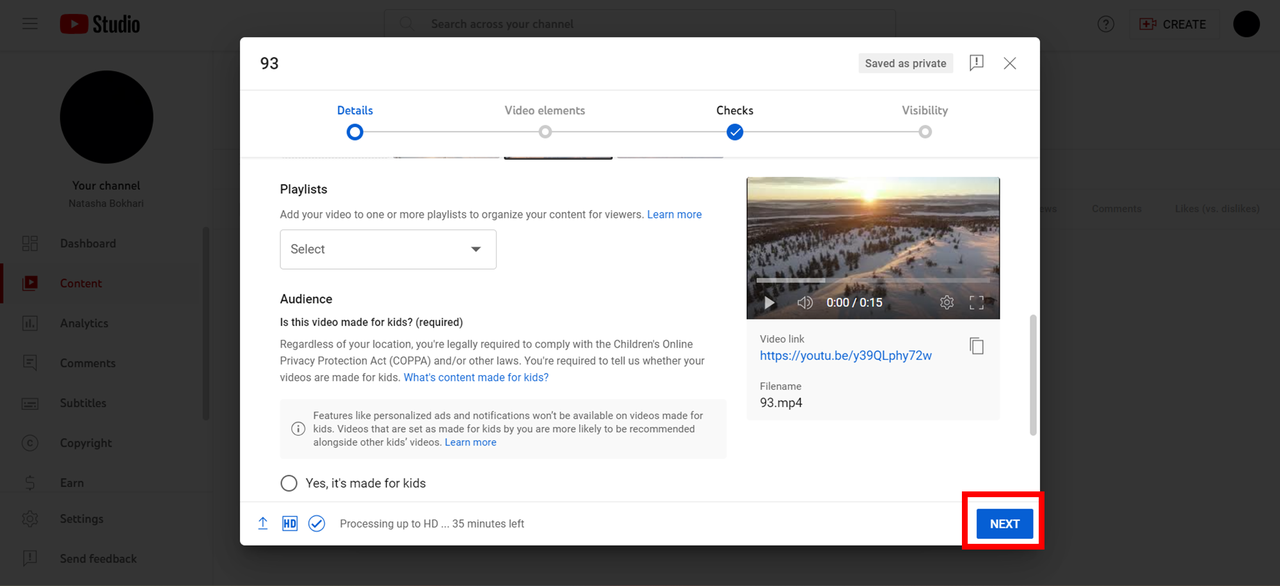1280x586 pixels.
Task: Copy the video link with the copy icon
Action: (x=977, y=346)
